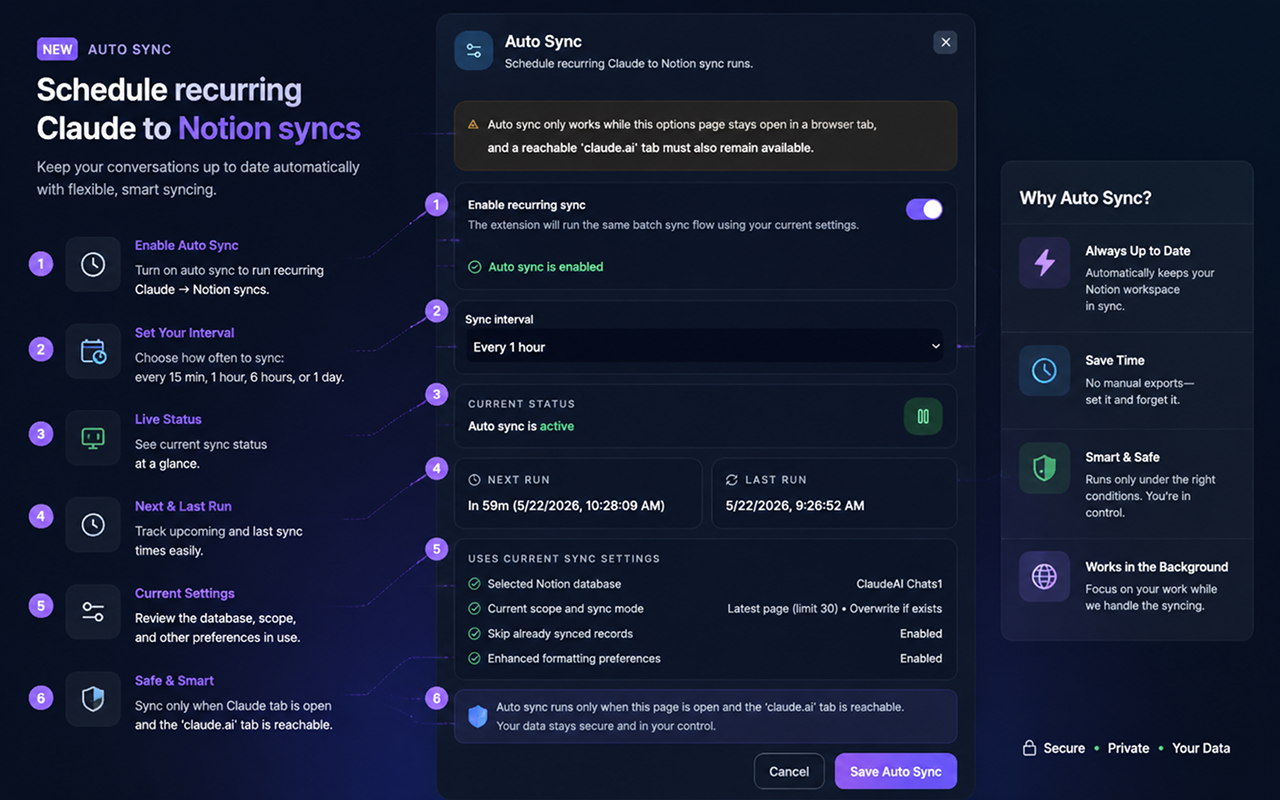Open the Sync interval dropdown showing Every 1 hour
This screenshot has width=1280, height=800.
click(705, 347)
